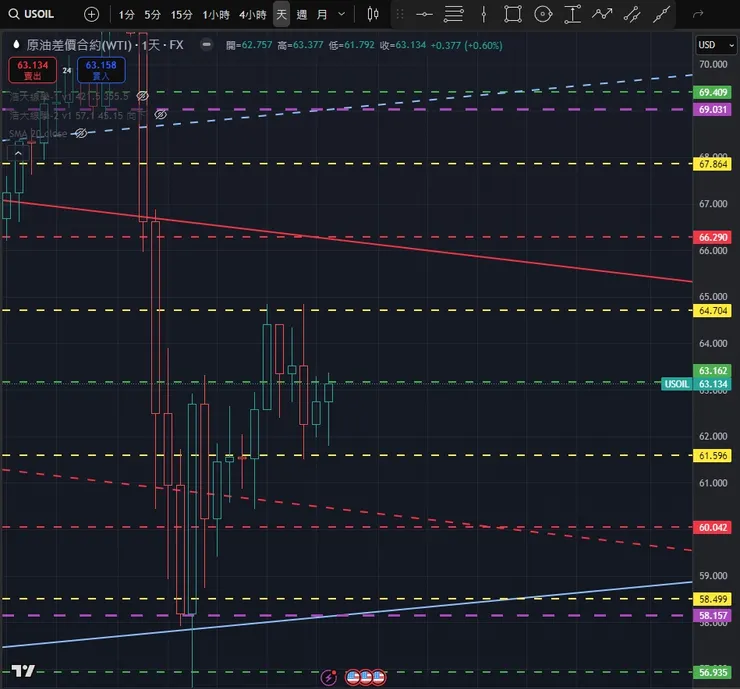Click the 69.409 green price label
Viewport: 740px width, 689px height.
tap(712, 92)
